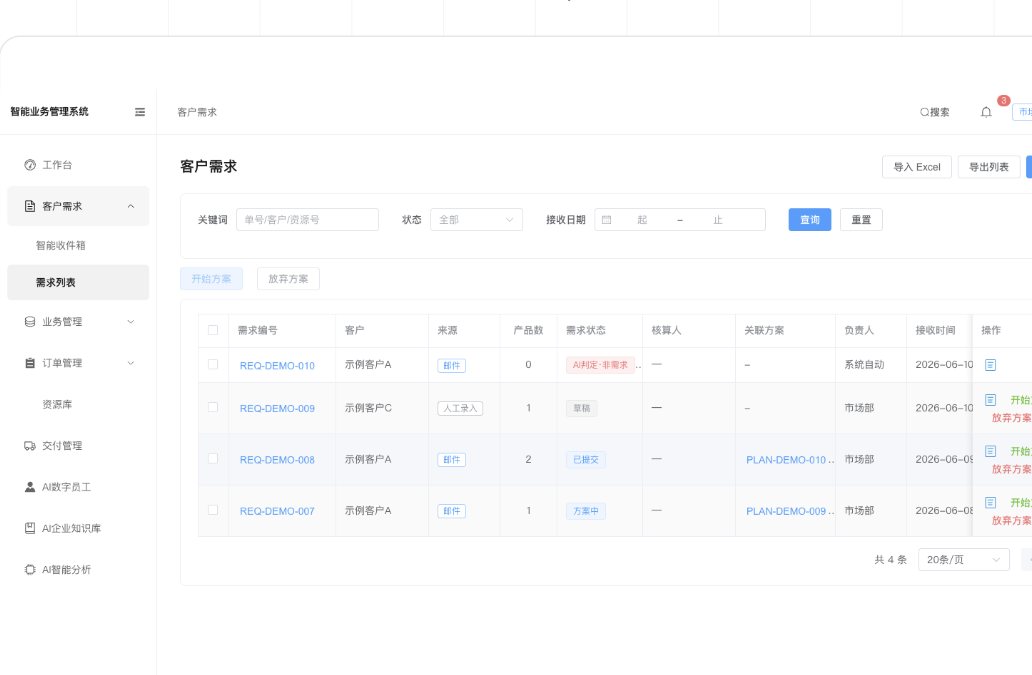Expand the 订单管理 menu chevron
The height and width of the screenshot is (675, 1032).
pos(131,363)
